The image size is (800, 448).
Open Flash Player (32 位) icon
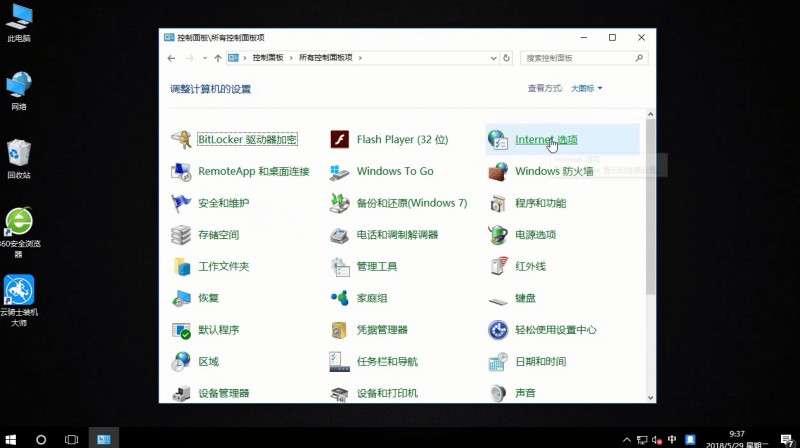pos(339,139)
